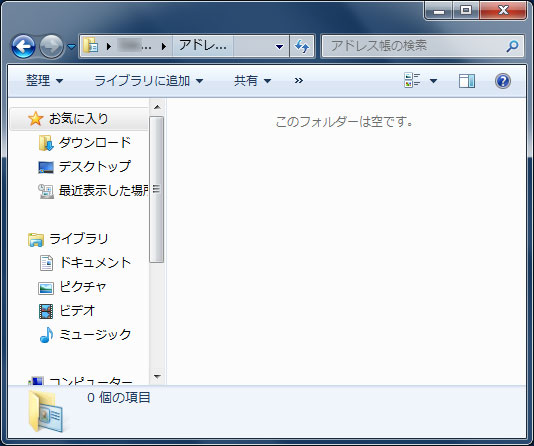Go back with the blue Back arrow

(x=23, y=46)
